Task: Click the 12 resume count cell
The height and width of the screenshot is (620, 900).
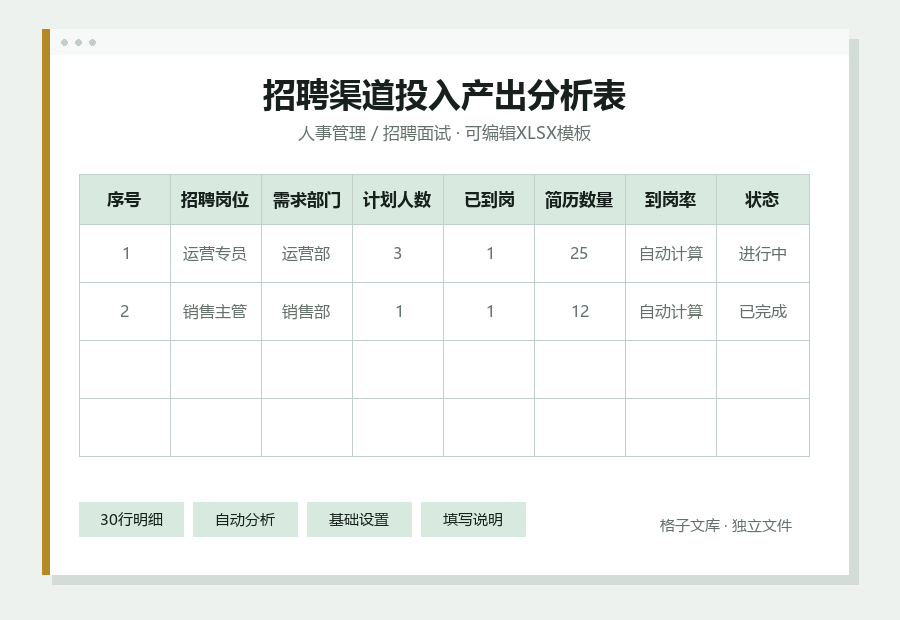Action: [580, 311]
